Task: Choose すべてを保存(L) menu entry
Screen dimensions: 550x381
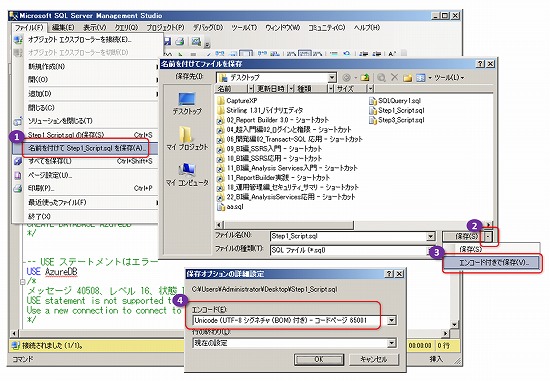Action: (85, 161)
